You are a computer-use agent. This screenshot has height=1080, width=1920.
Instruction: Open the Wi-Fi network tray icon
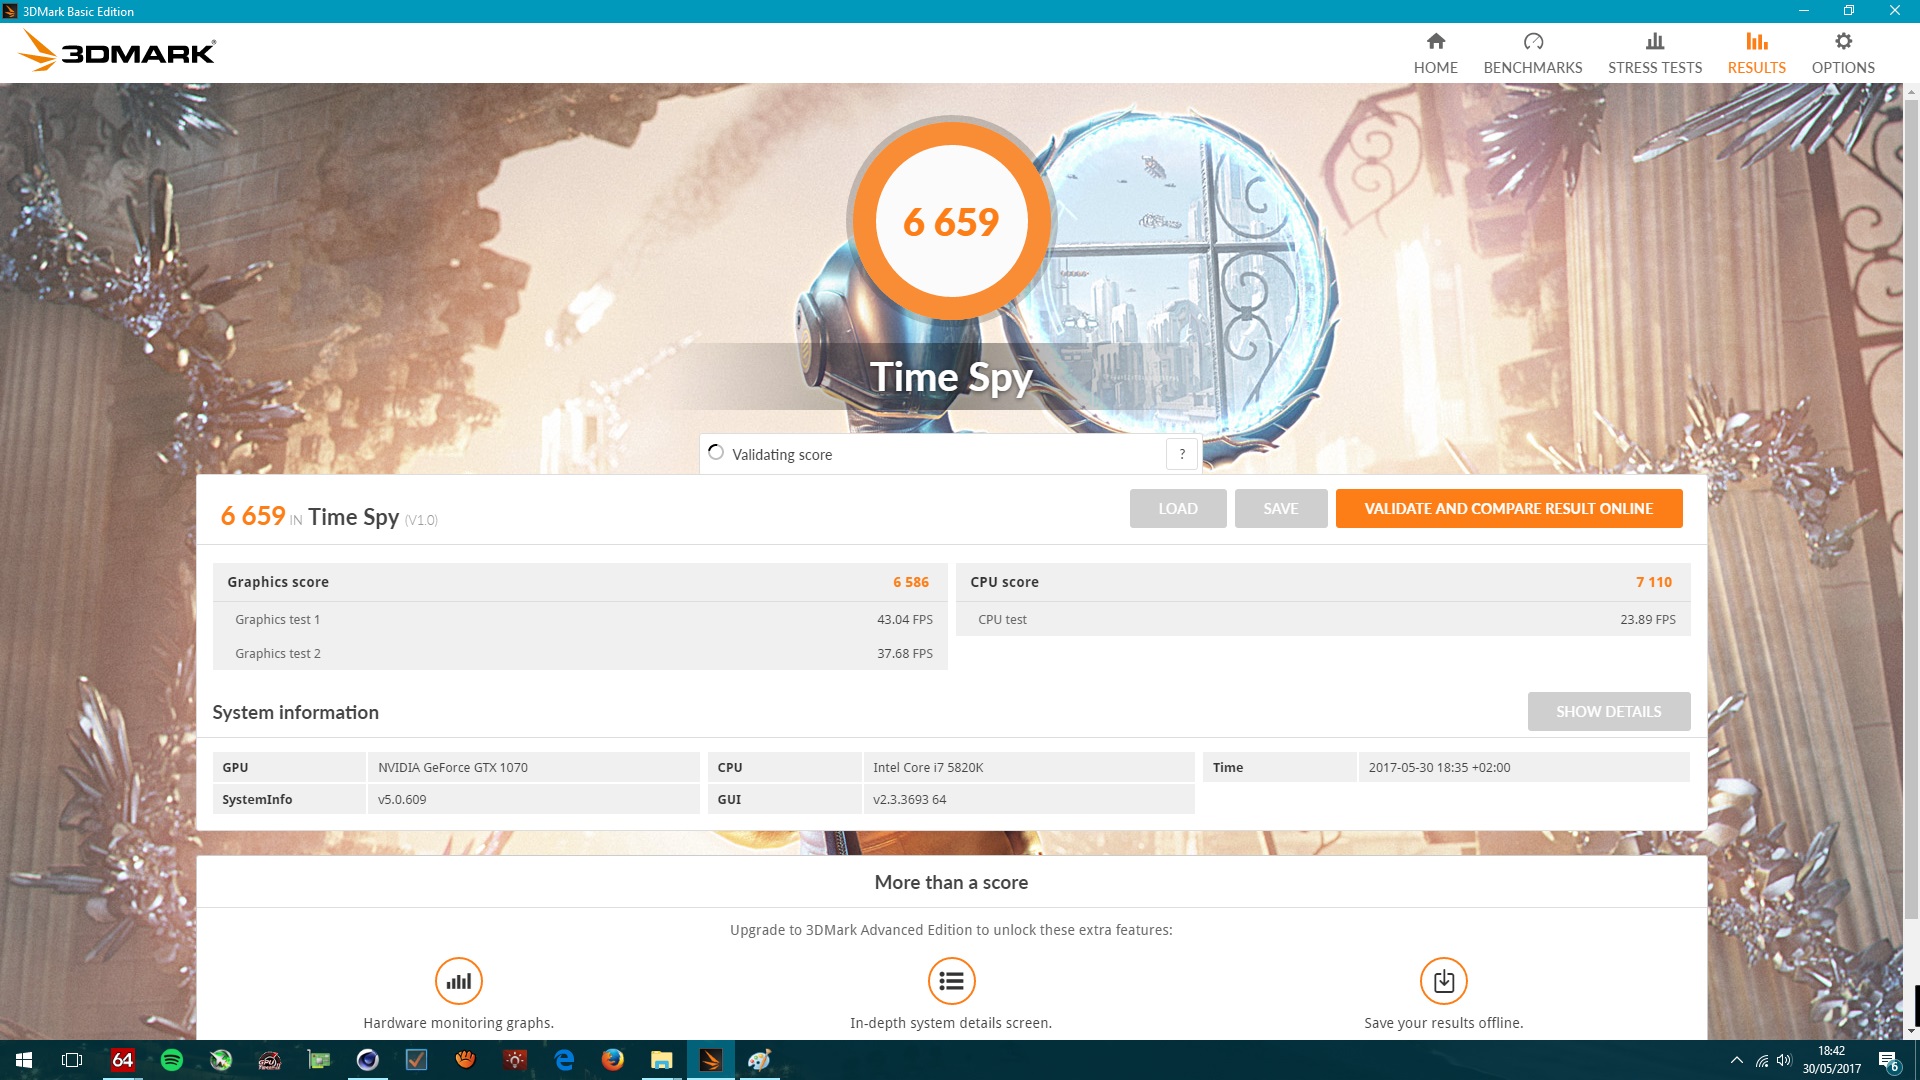(x=1761, y=1060)
